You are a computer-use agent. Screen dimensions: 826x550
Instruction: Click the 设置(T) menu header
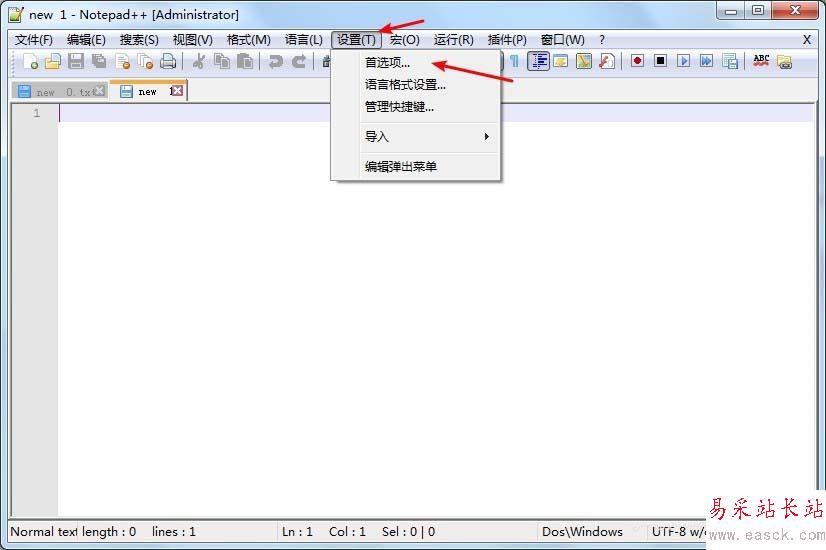click(x=357, y=40)
